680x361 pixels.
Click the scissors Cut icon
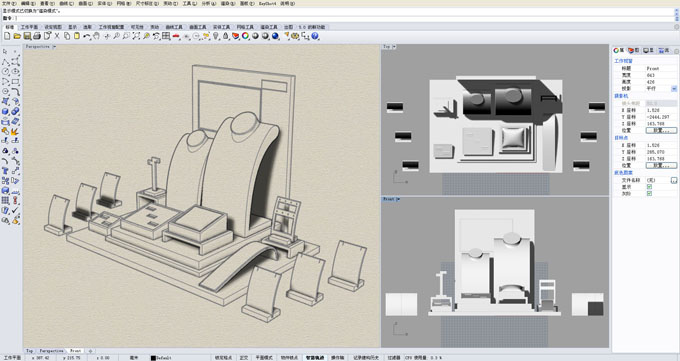point(57,36)
